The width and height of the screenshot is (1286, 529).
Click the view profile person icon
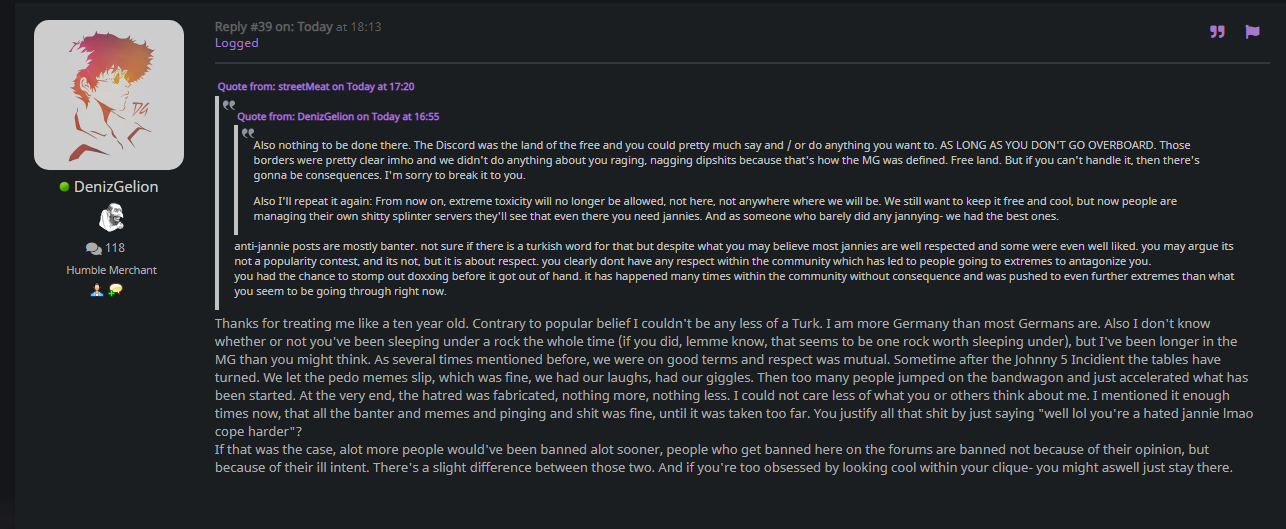(x=95, y=290)
